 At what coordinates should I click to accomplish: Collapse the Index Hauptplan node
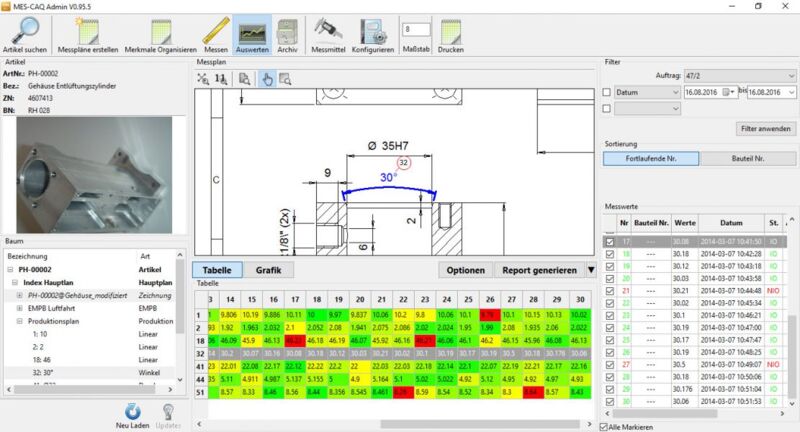click(15, 283)
